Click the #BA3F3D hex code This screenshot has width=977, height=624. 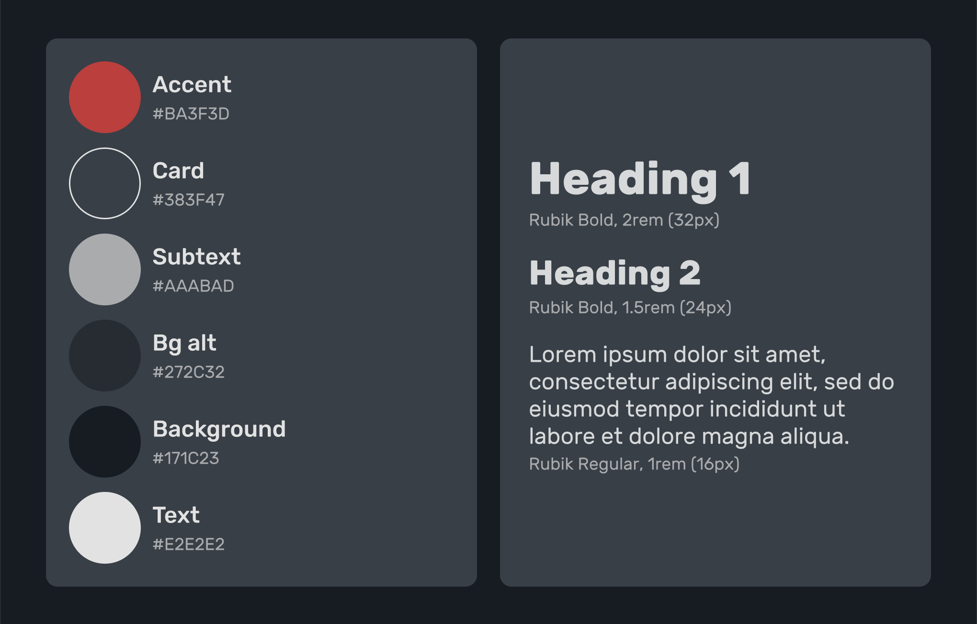[191, 113]
